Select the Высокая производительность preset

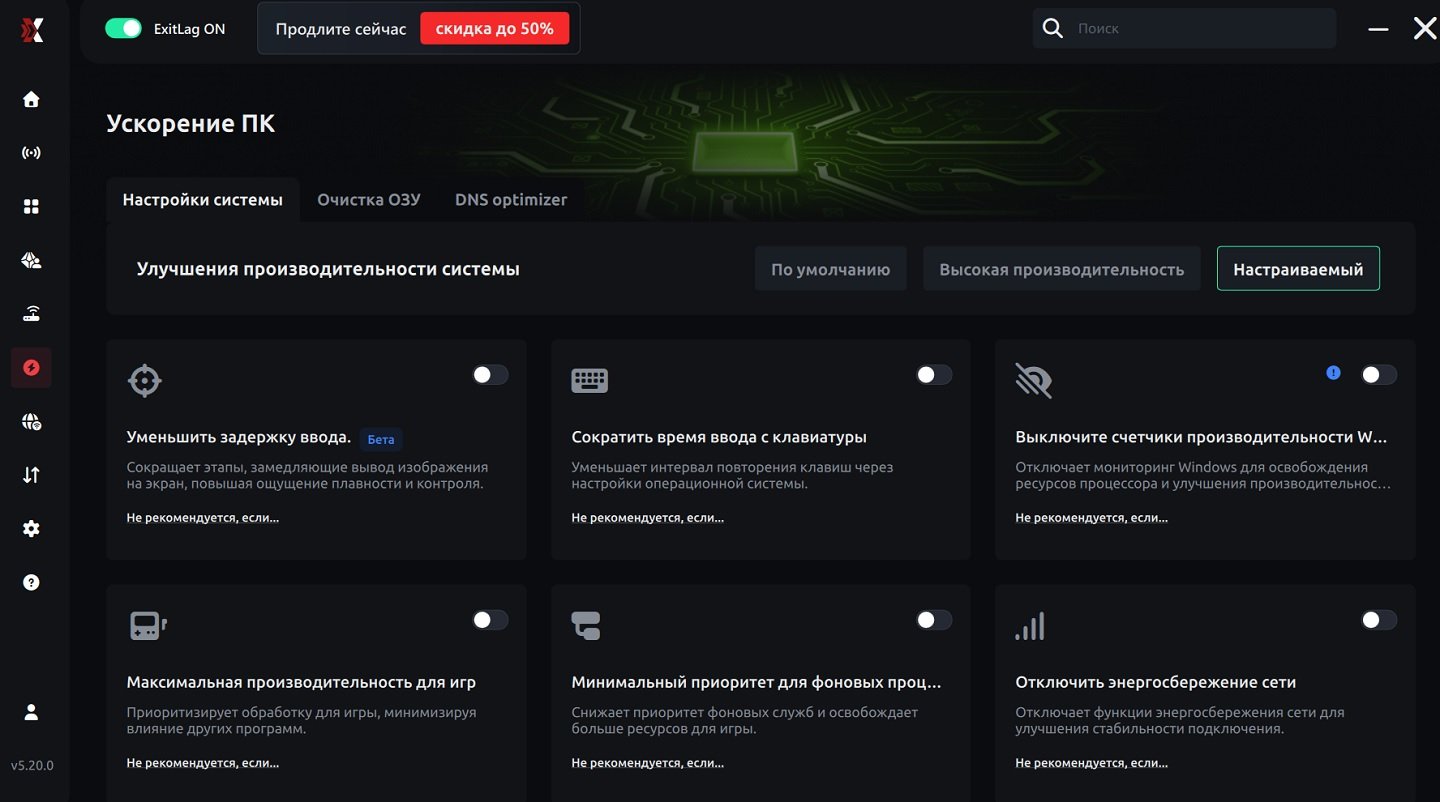tap(1061, 269)
